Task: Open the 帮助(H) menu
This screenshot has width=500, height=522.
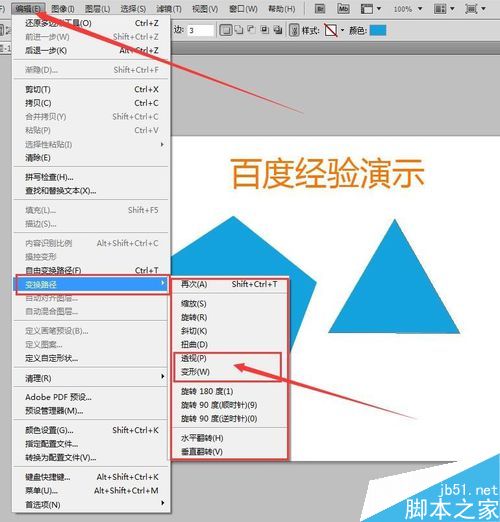Action: [x=282, y=9]
